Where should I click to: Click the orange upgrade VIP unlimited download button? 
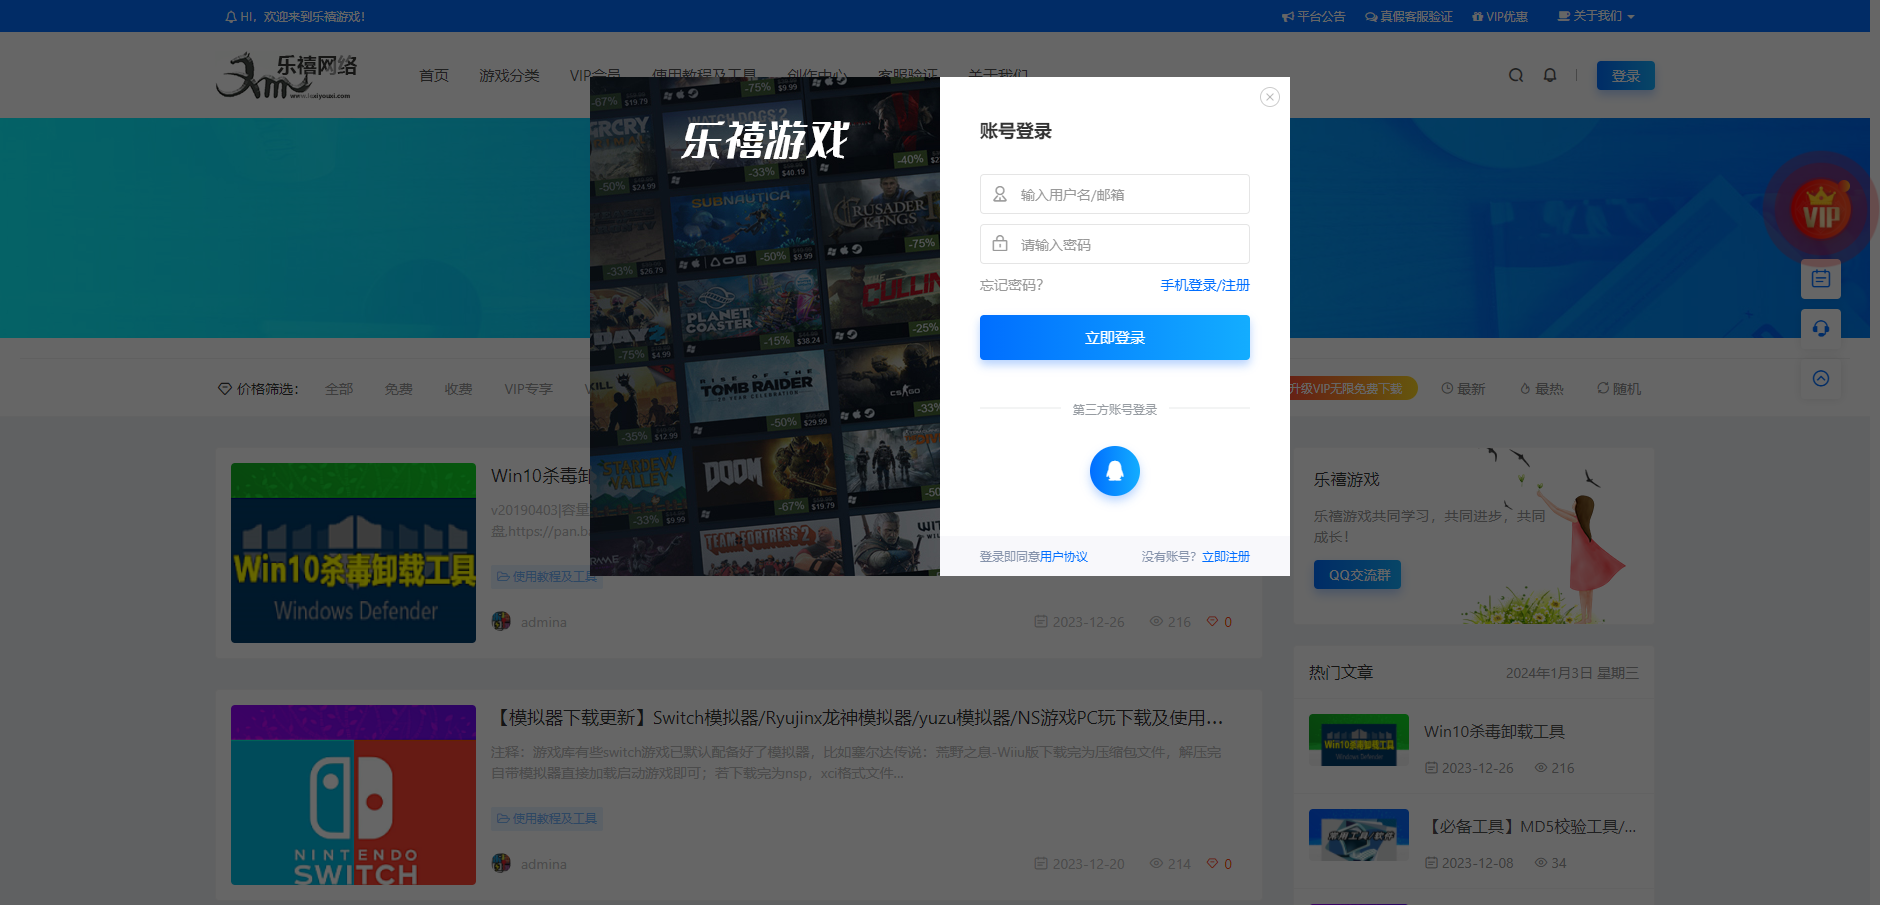point(1353,388)
